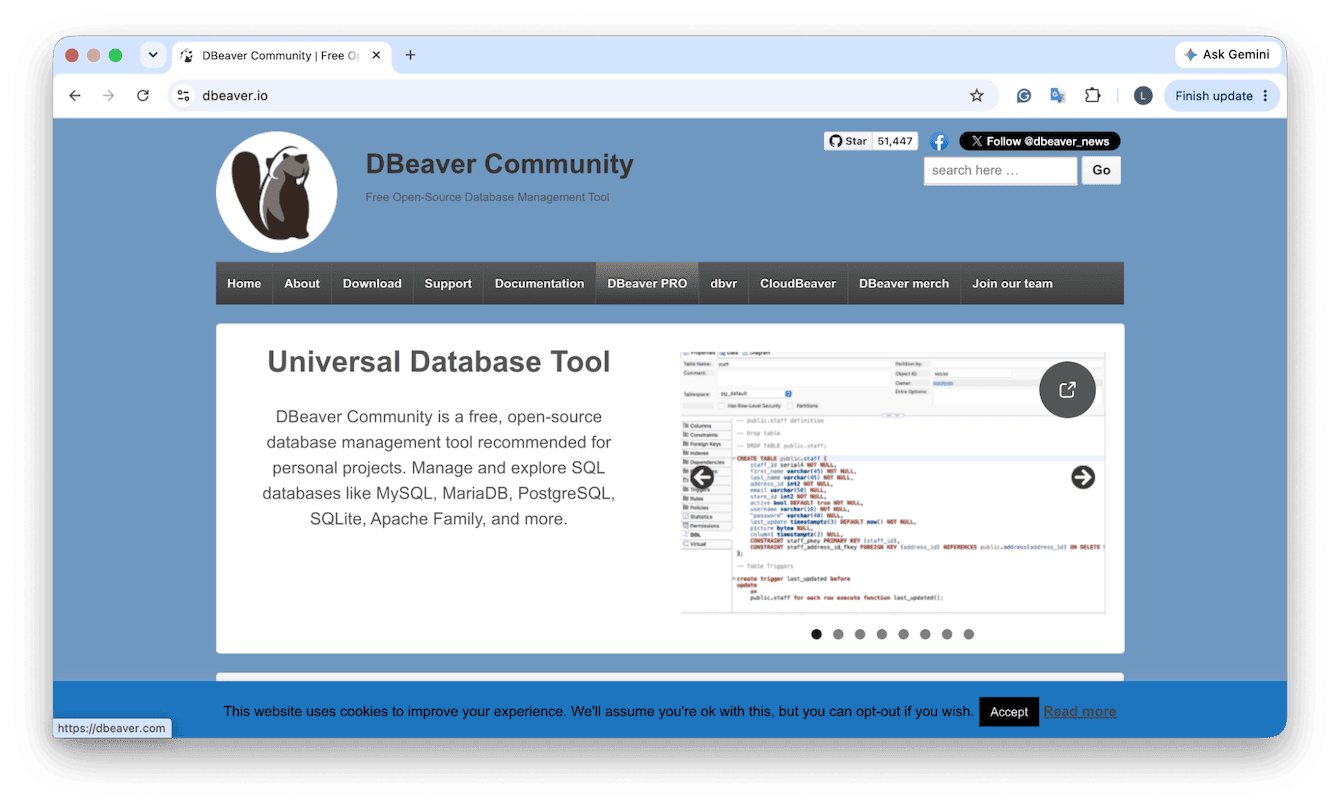The width and height of the screenshot is (1340, 808).
Task: Click the DBeaver beaver logo
Action: click(x=277, y=192)
